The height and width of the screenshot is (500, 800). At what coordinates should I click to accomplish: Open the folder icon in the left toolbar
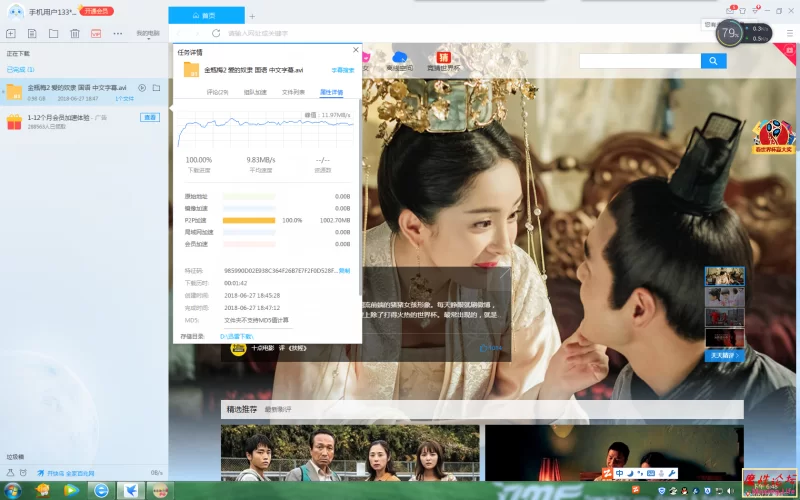[x=54, y=34]
